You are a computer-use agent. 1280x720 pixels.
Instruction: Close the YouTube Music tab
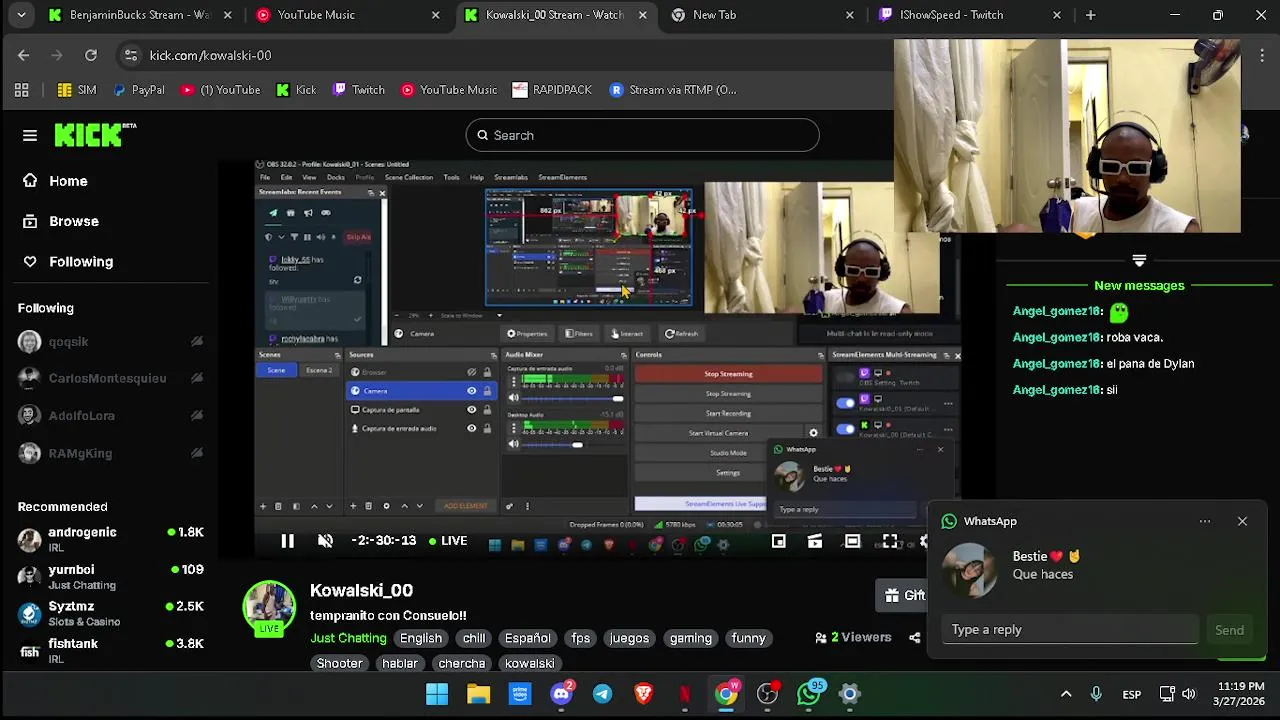coord(435,15)
